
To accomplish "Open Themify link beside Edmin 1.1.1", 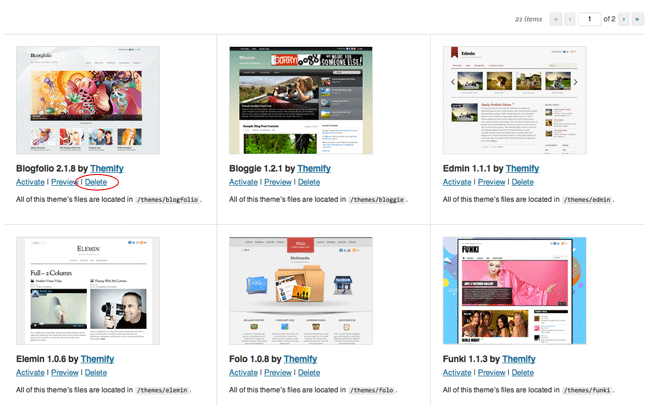I will [522, 168].
